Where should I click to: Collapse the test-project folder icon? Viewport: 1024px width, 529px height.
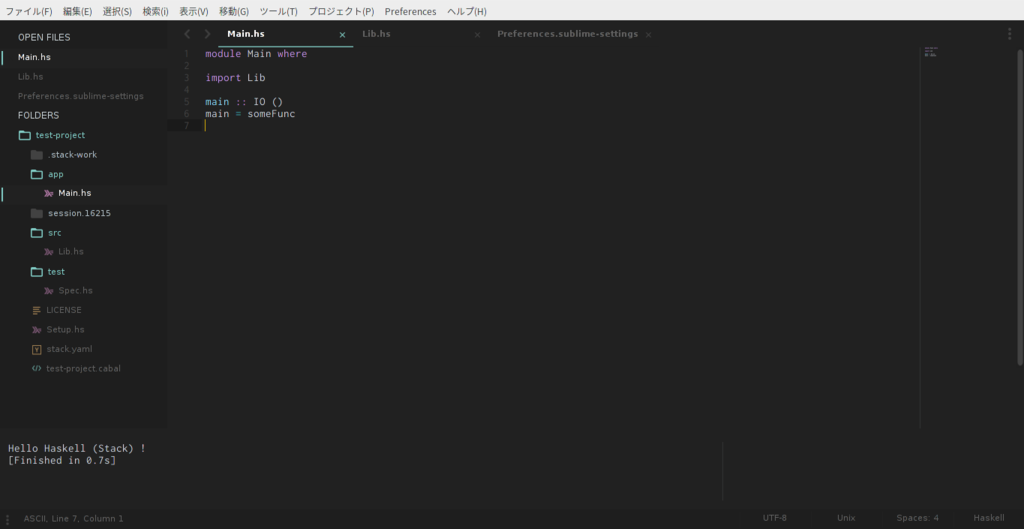tap(25, 135)
